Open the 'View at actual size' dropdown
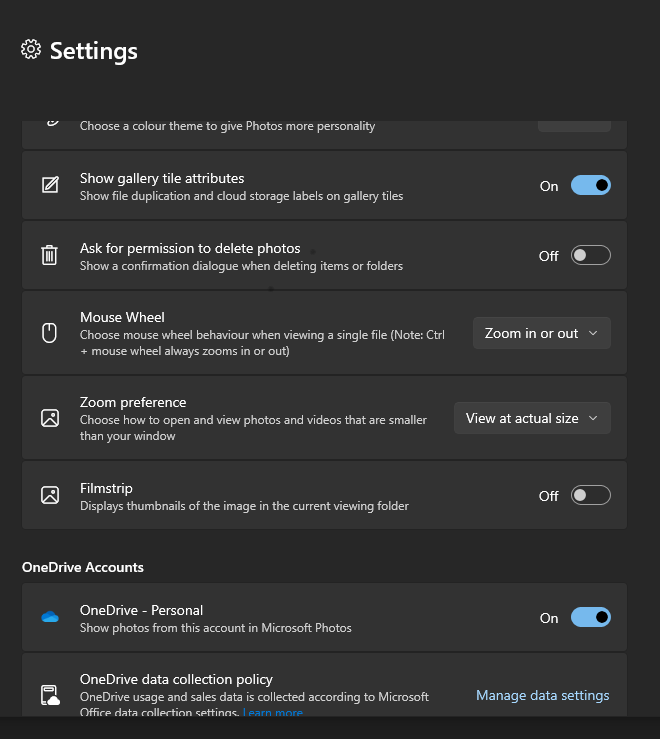This screenshot has height=739, width=660. pyautogui.click(x=532, y=418)
